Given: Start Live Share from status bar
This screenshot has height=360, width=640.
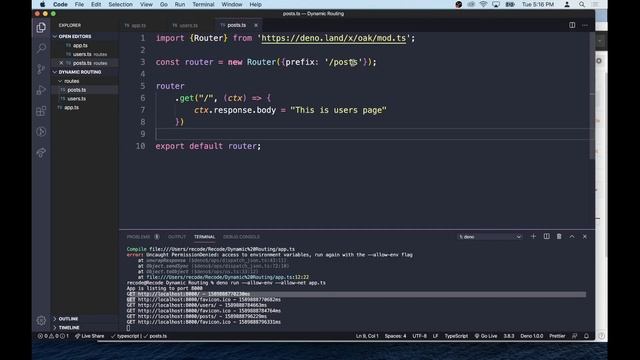Looking at the screenshot, I should pos(89,336).
